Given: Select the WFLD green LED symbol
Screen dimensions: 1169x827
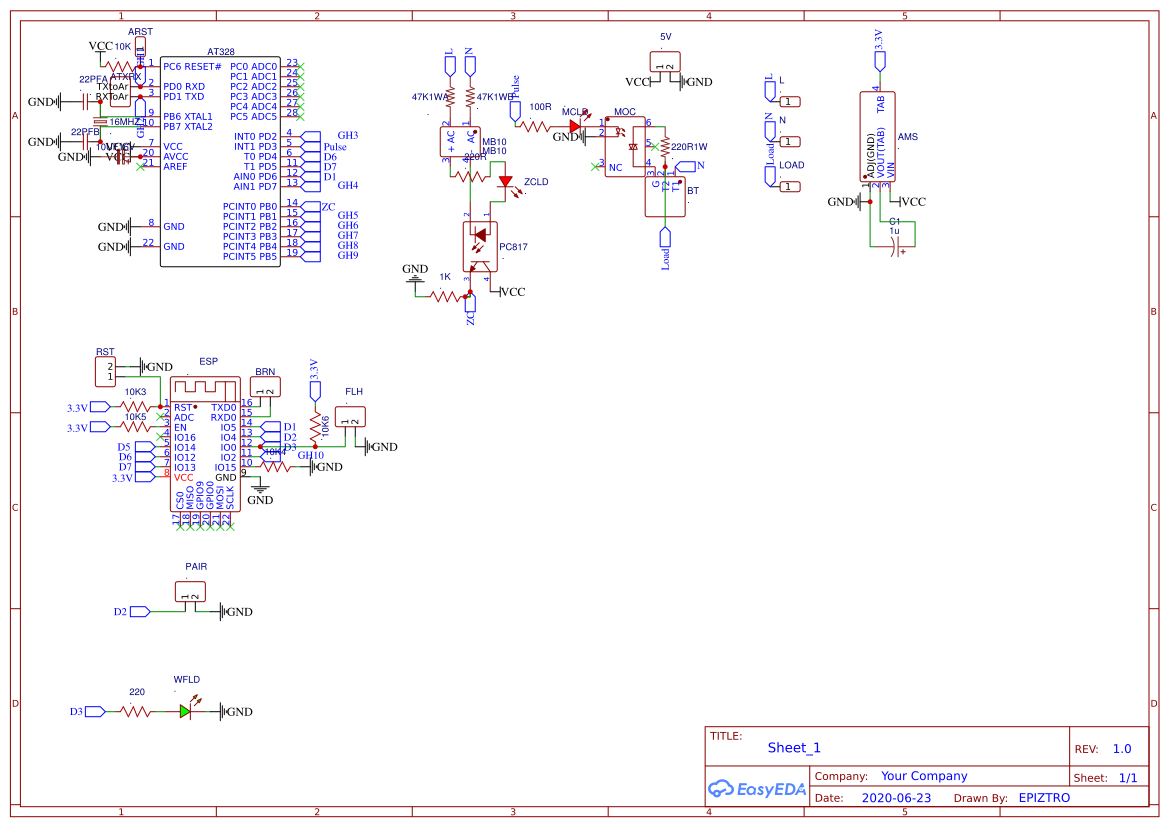Looking at the screenshot, I should point(184,712).
